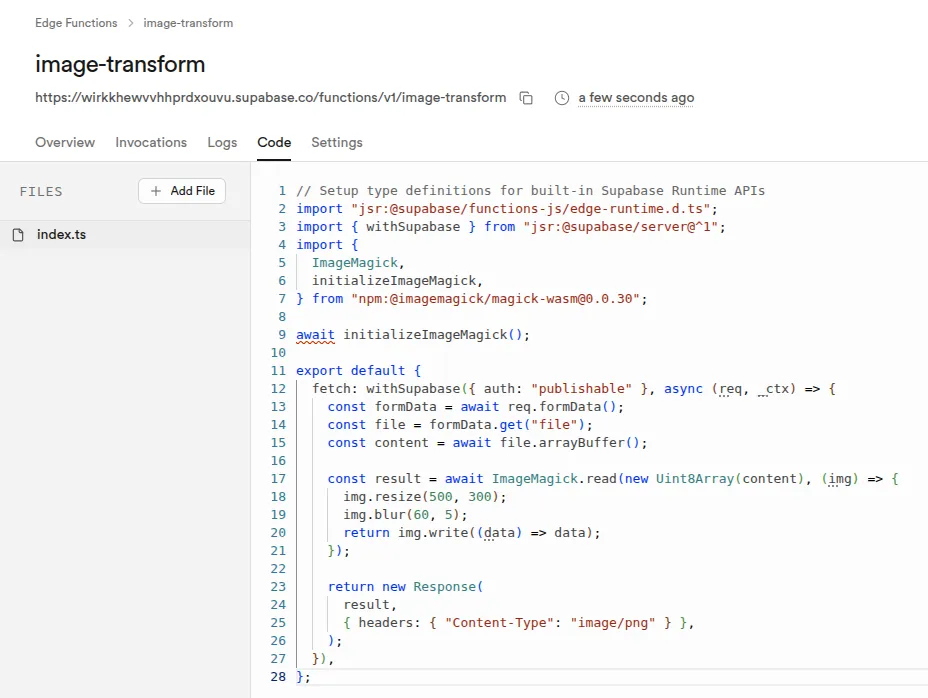Click 'return new Response(' on line 23
The image size is (928, 698).
point(405,587)
